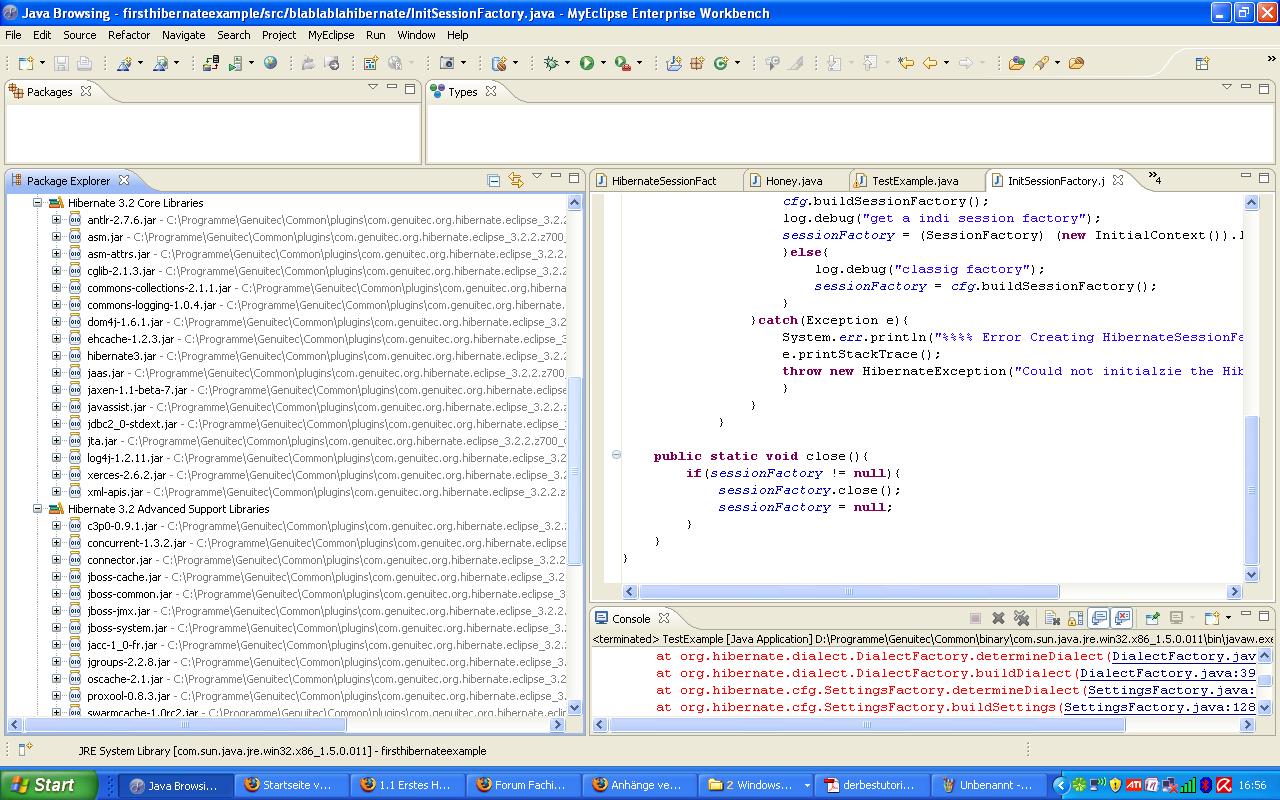Click Open Console icon in Console view

(x=1212, y=619)
